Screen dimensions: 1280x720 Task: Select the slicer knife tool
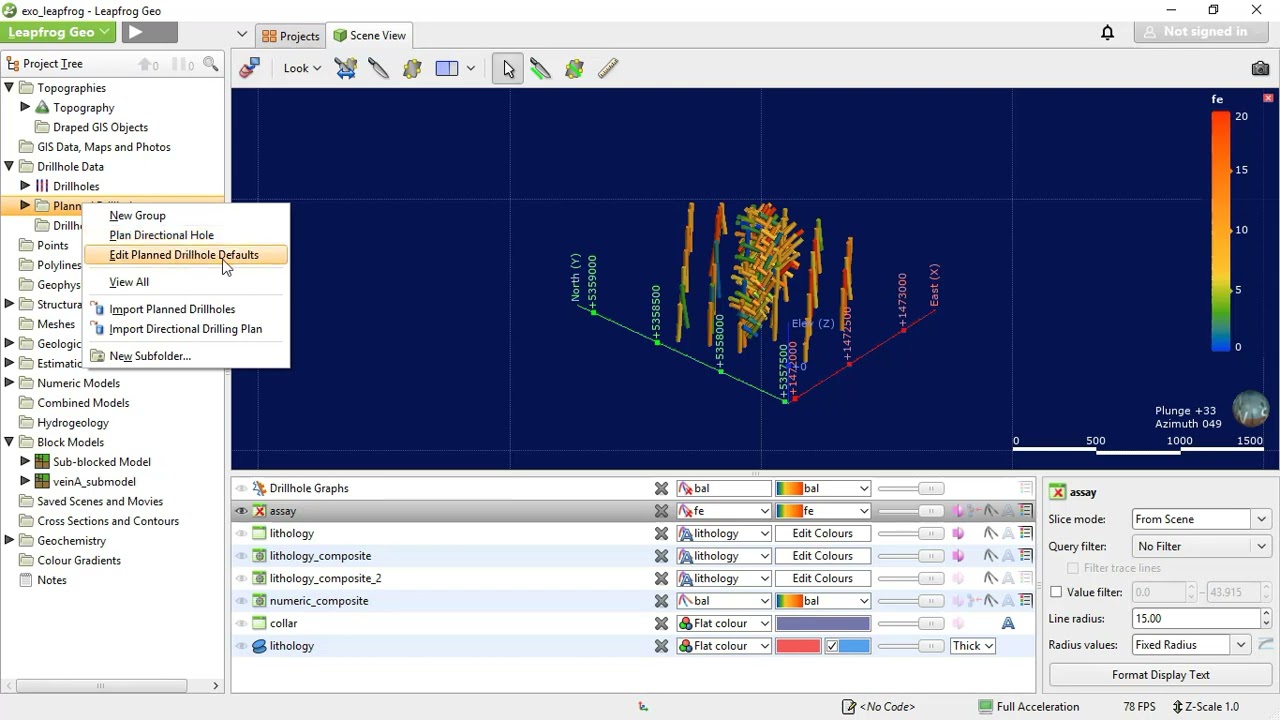[x=378, y=68]
